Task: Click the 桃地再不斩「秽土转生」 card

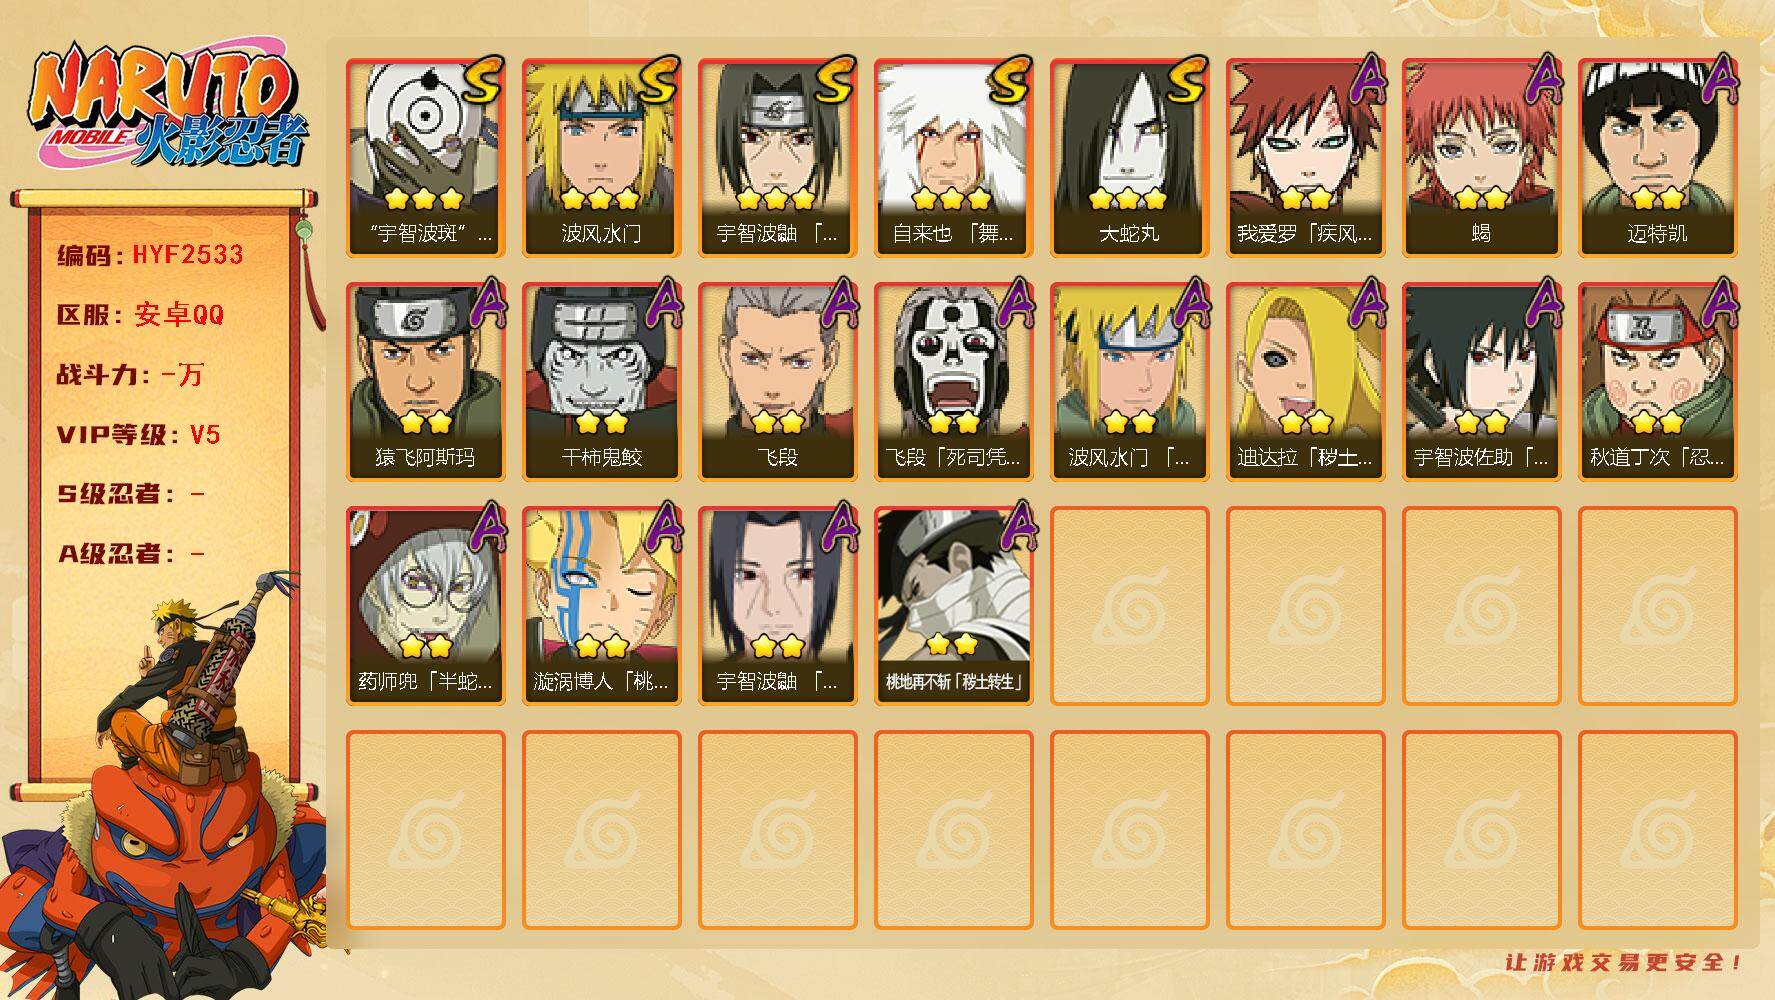Action: 953,605
